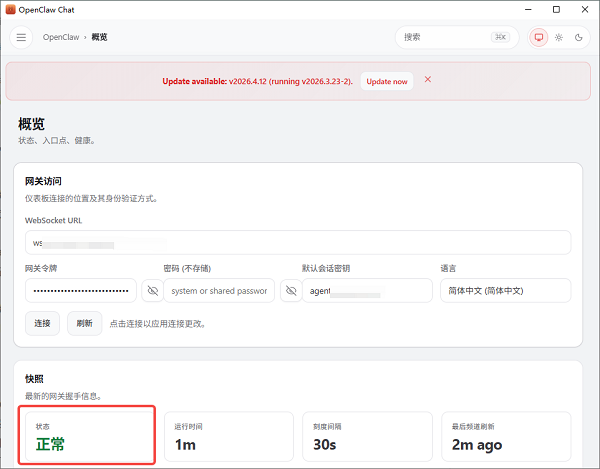Toggle gateway token visibility eye icon
The width and height of the screenshot is (600, 469).
[x=153, y=291]
